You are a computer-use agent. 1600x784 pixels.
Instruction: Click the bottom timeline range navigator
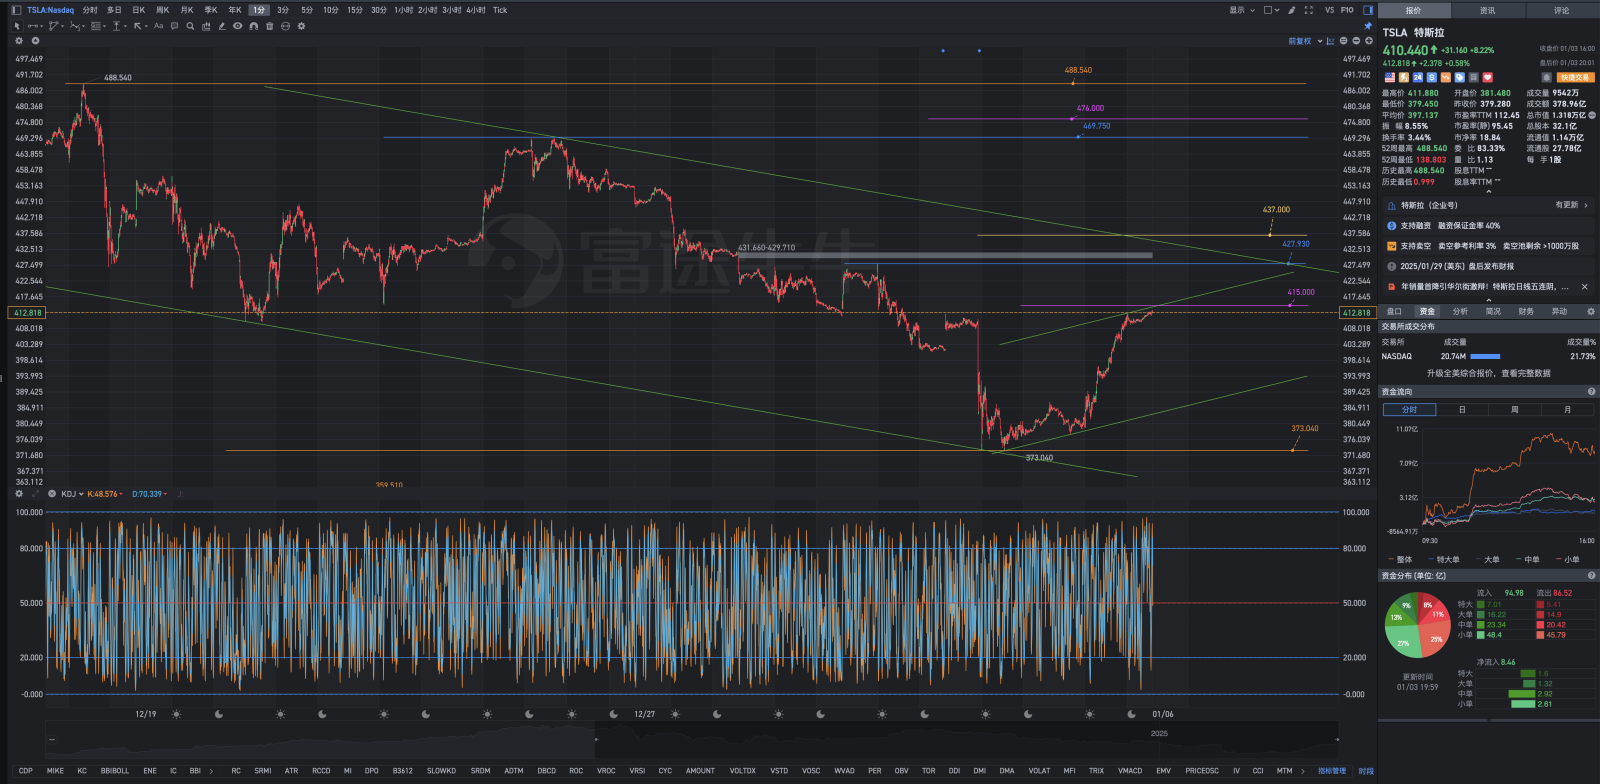point(692,740)
